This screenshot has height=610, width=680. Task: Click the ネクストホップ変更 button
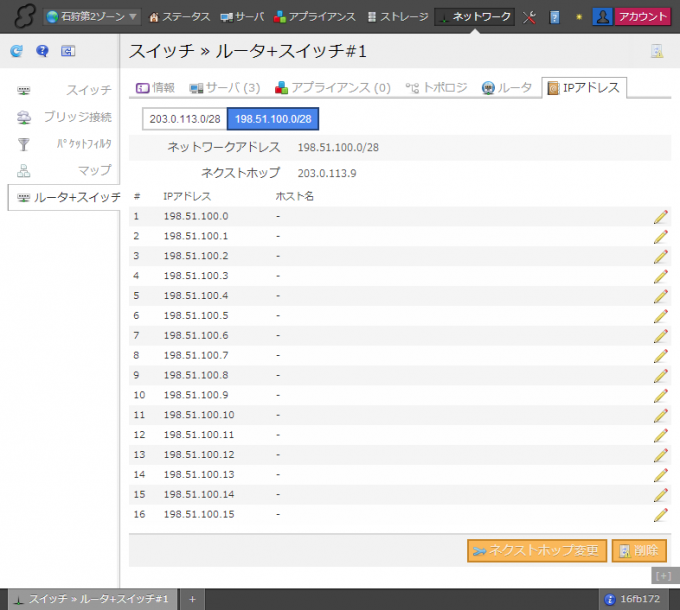click(537, 551)
